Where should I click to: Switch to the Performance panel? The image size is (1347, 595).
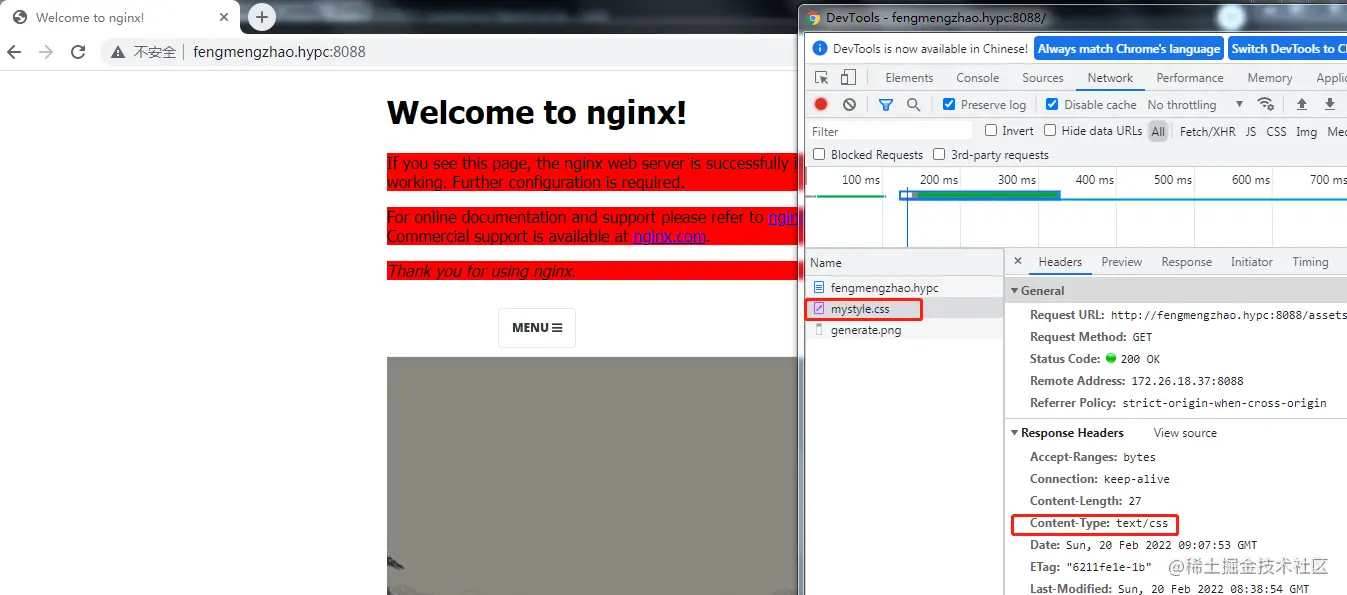tap(1189, 78)
